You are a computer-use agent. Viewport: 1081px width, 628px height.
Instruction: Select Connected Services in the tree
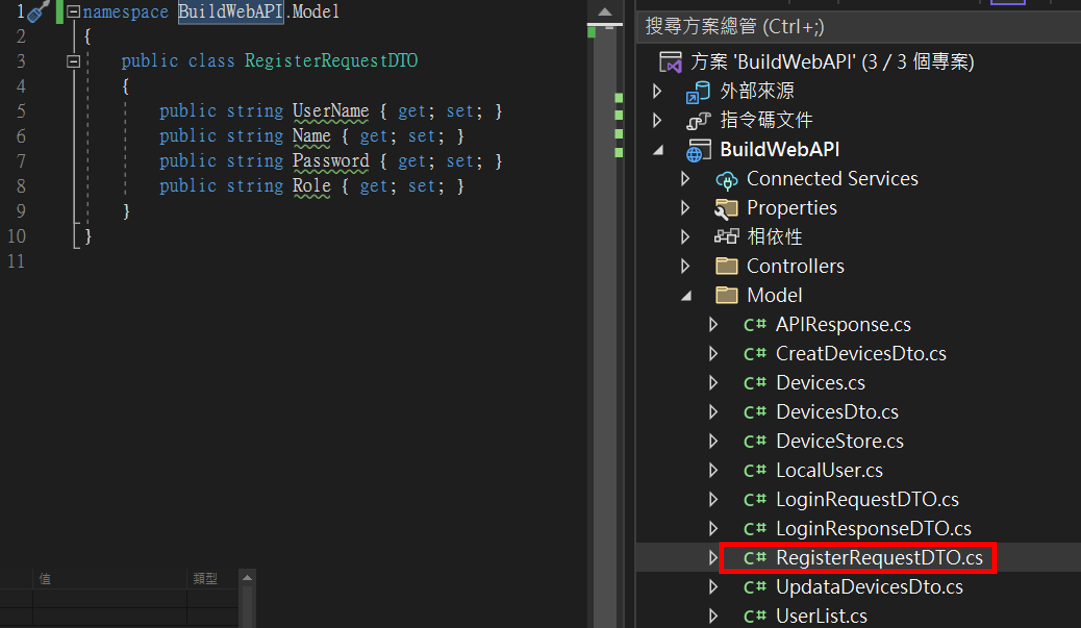[x=832, y=179]
